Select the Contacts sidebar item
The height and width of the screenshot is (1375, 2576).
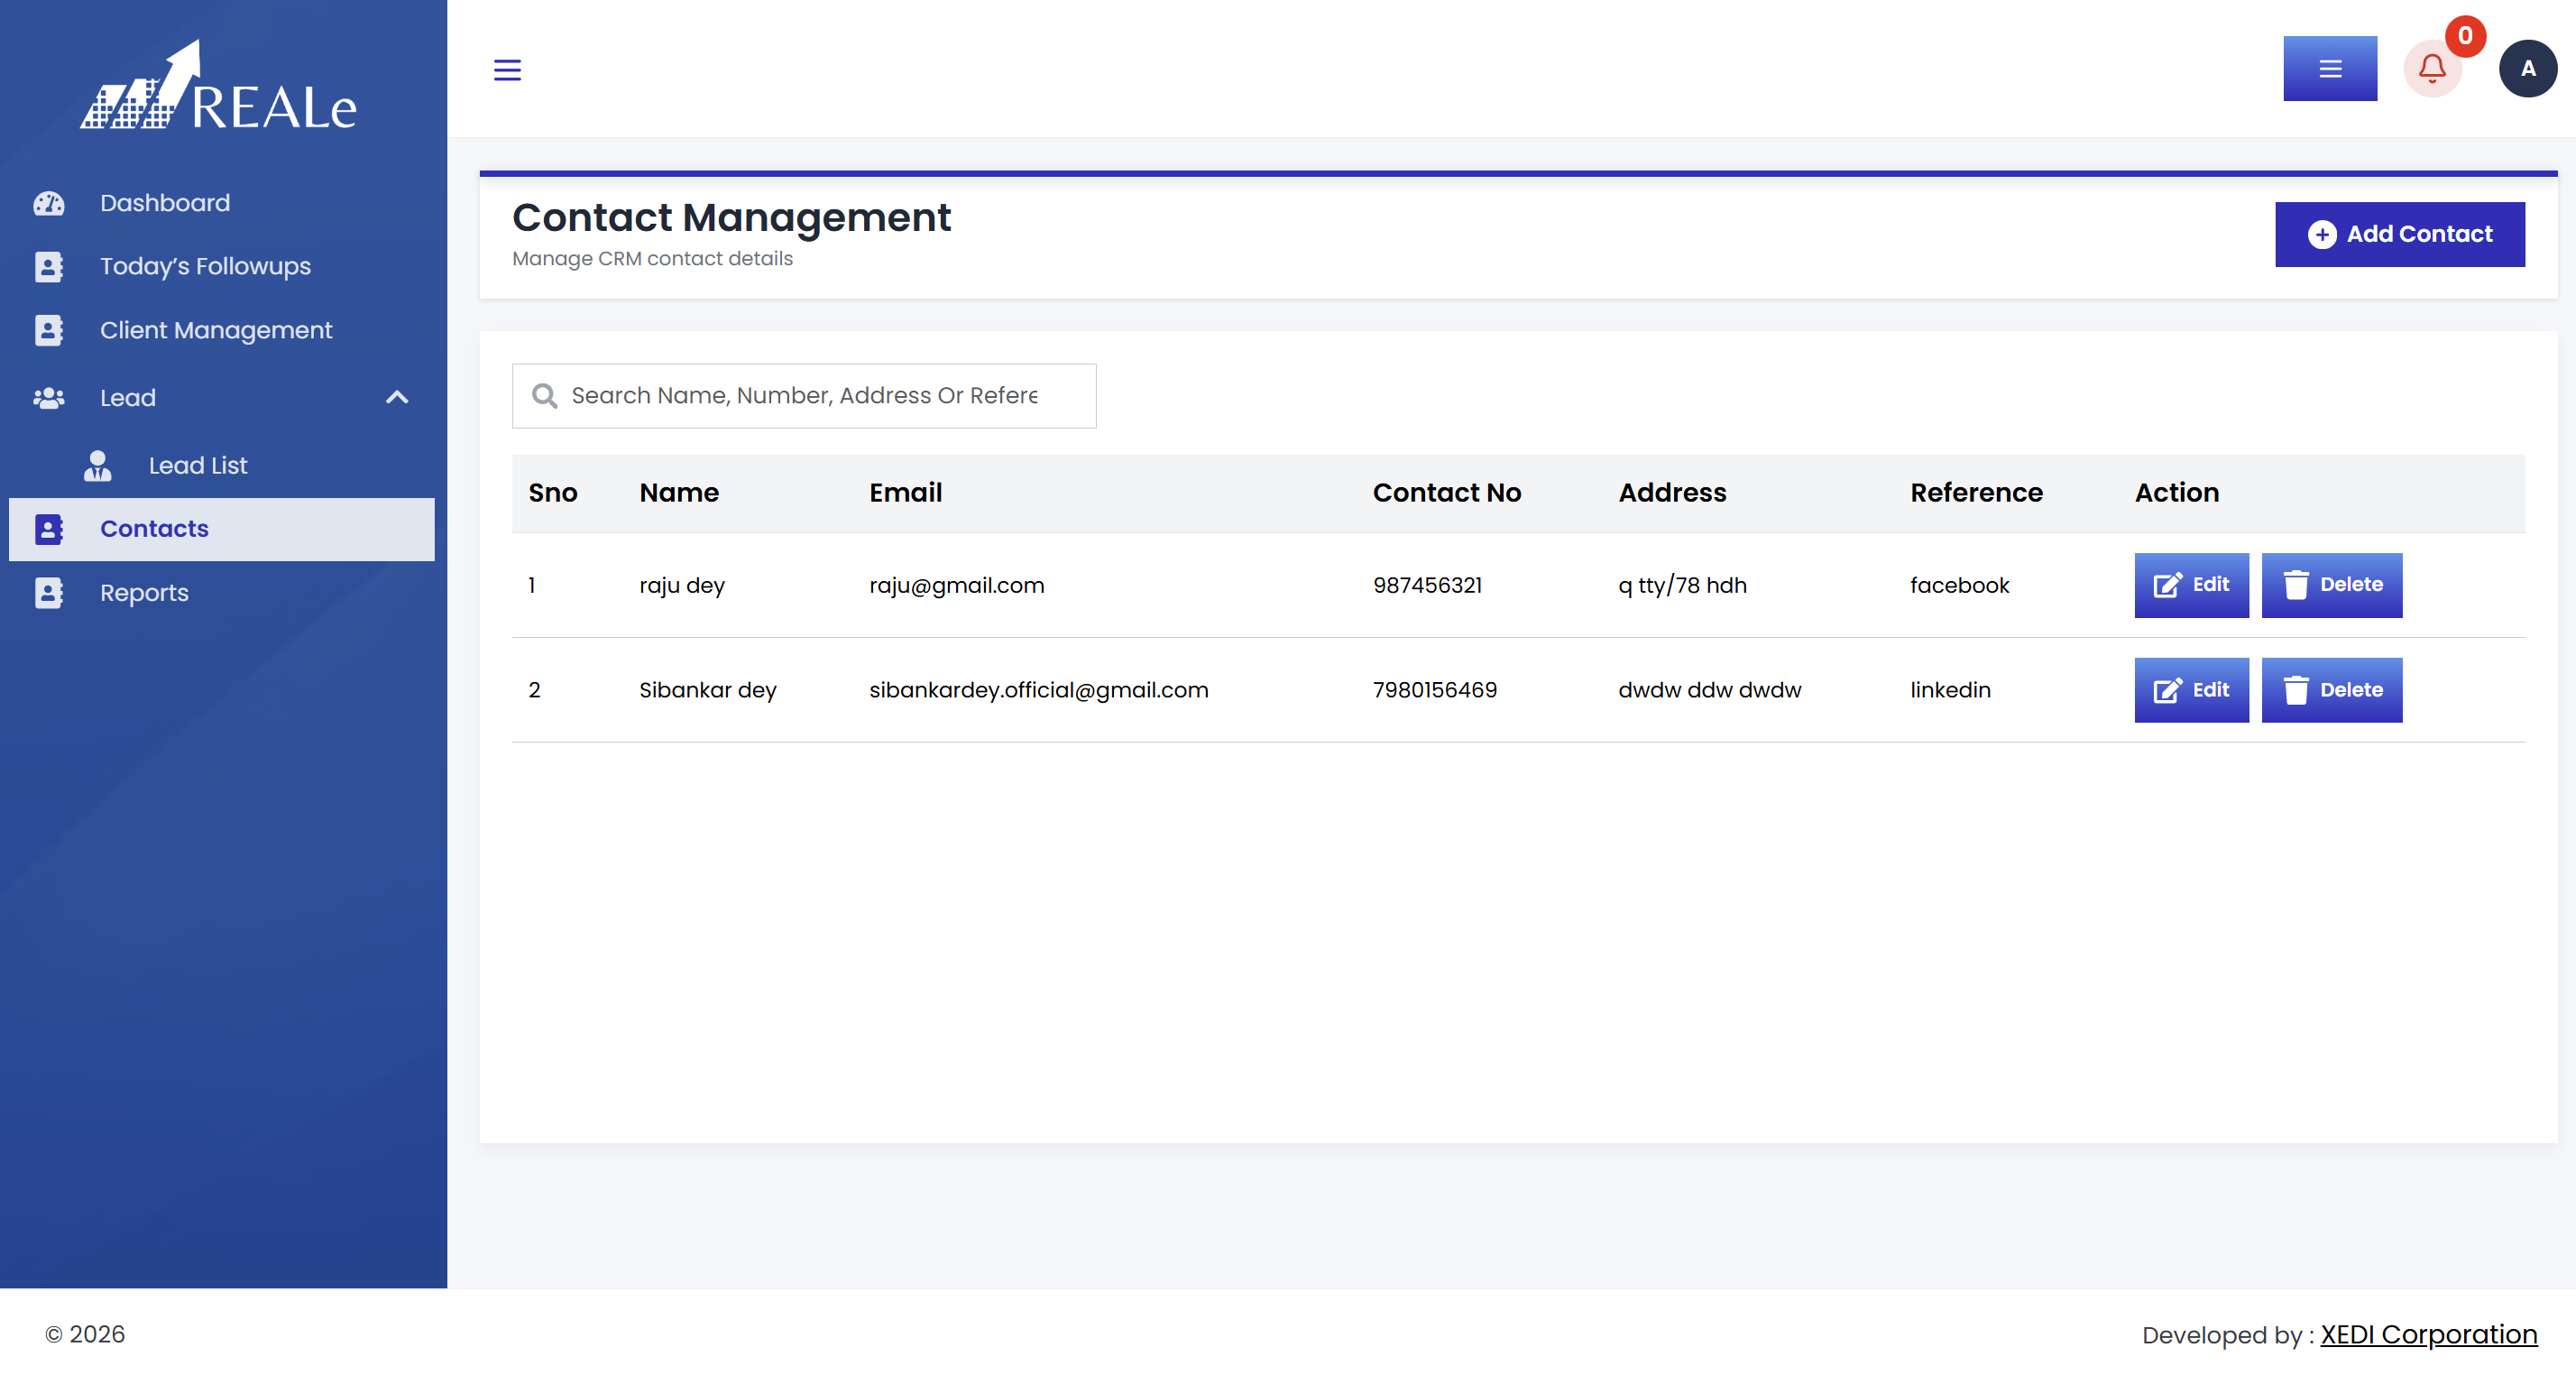[222, 529]
